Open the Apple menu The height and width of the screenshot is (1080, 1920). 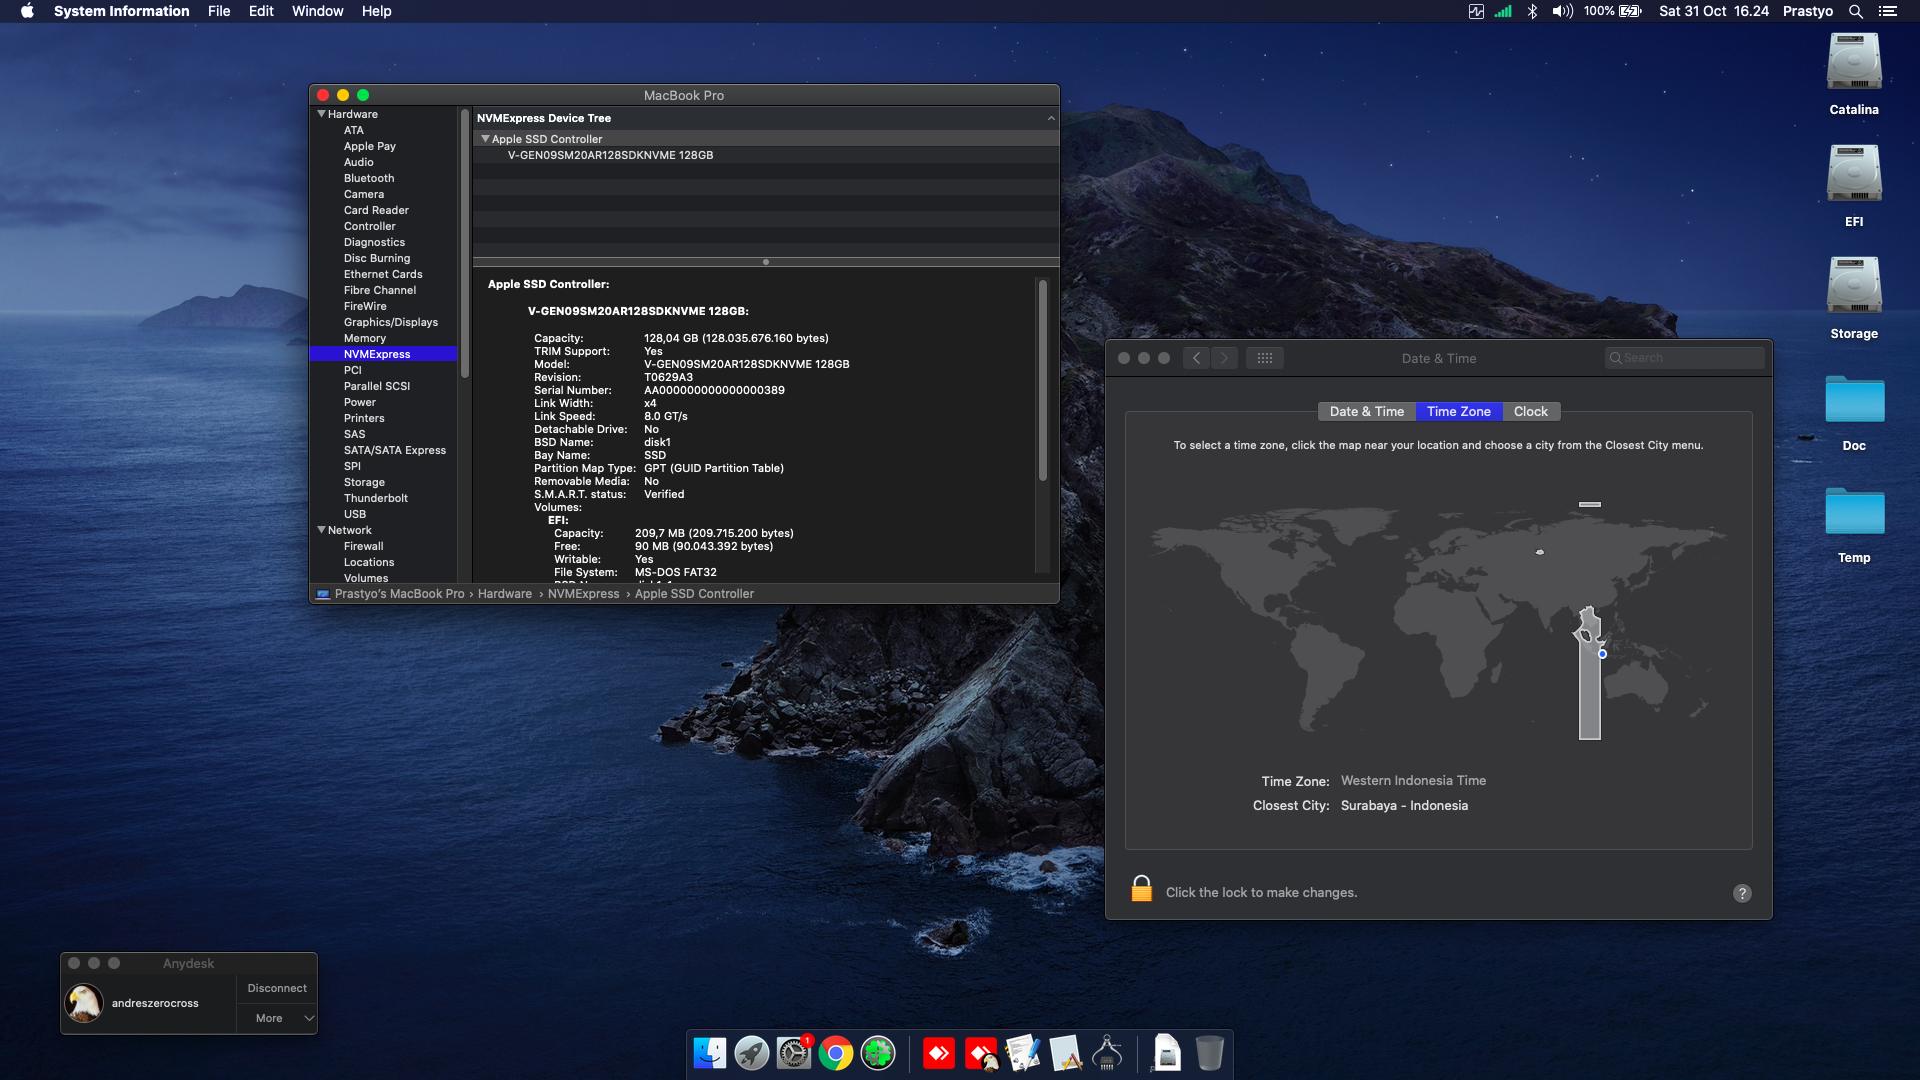27,11
